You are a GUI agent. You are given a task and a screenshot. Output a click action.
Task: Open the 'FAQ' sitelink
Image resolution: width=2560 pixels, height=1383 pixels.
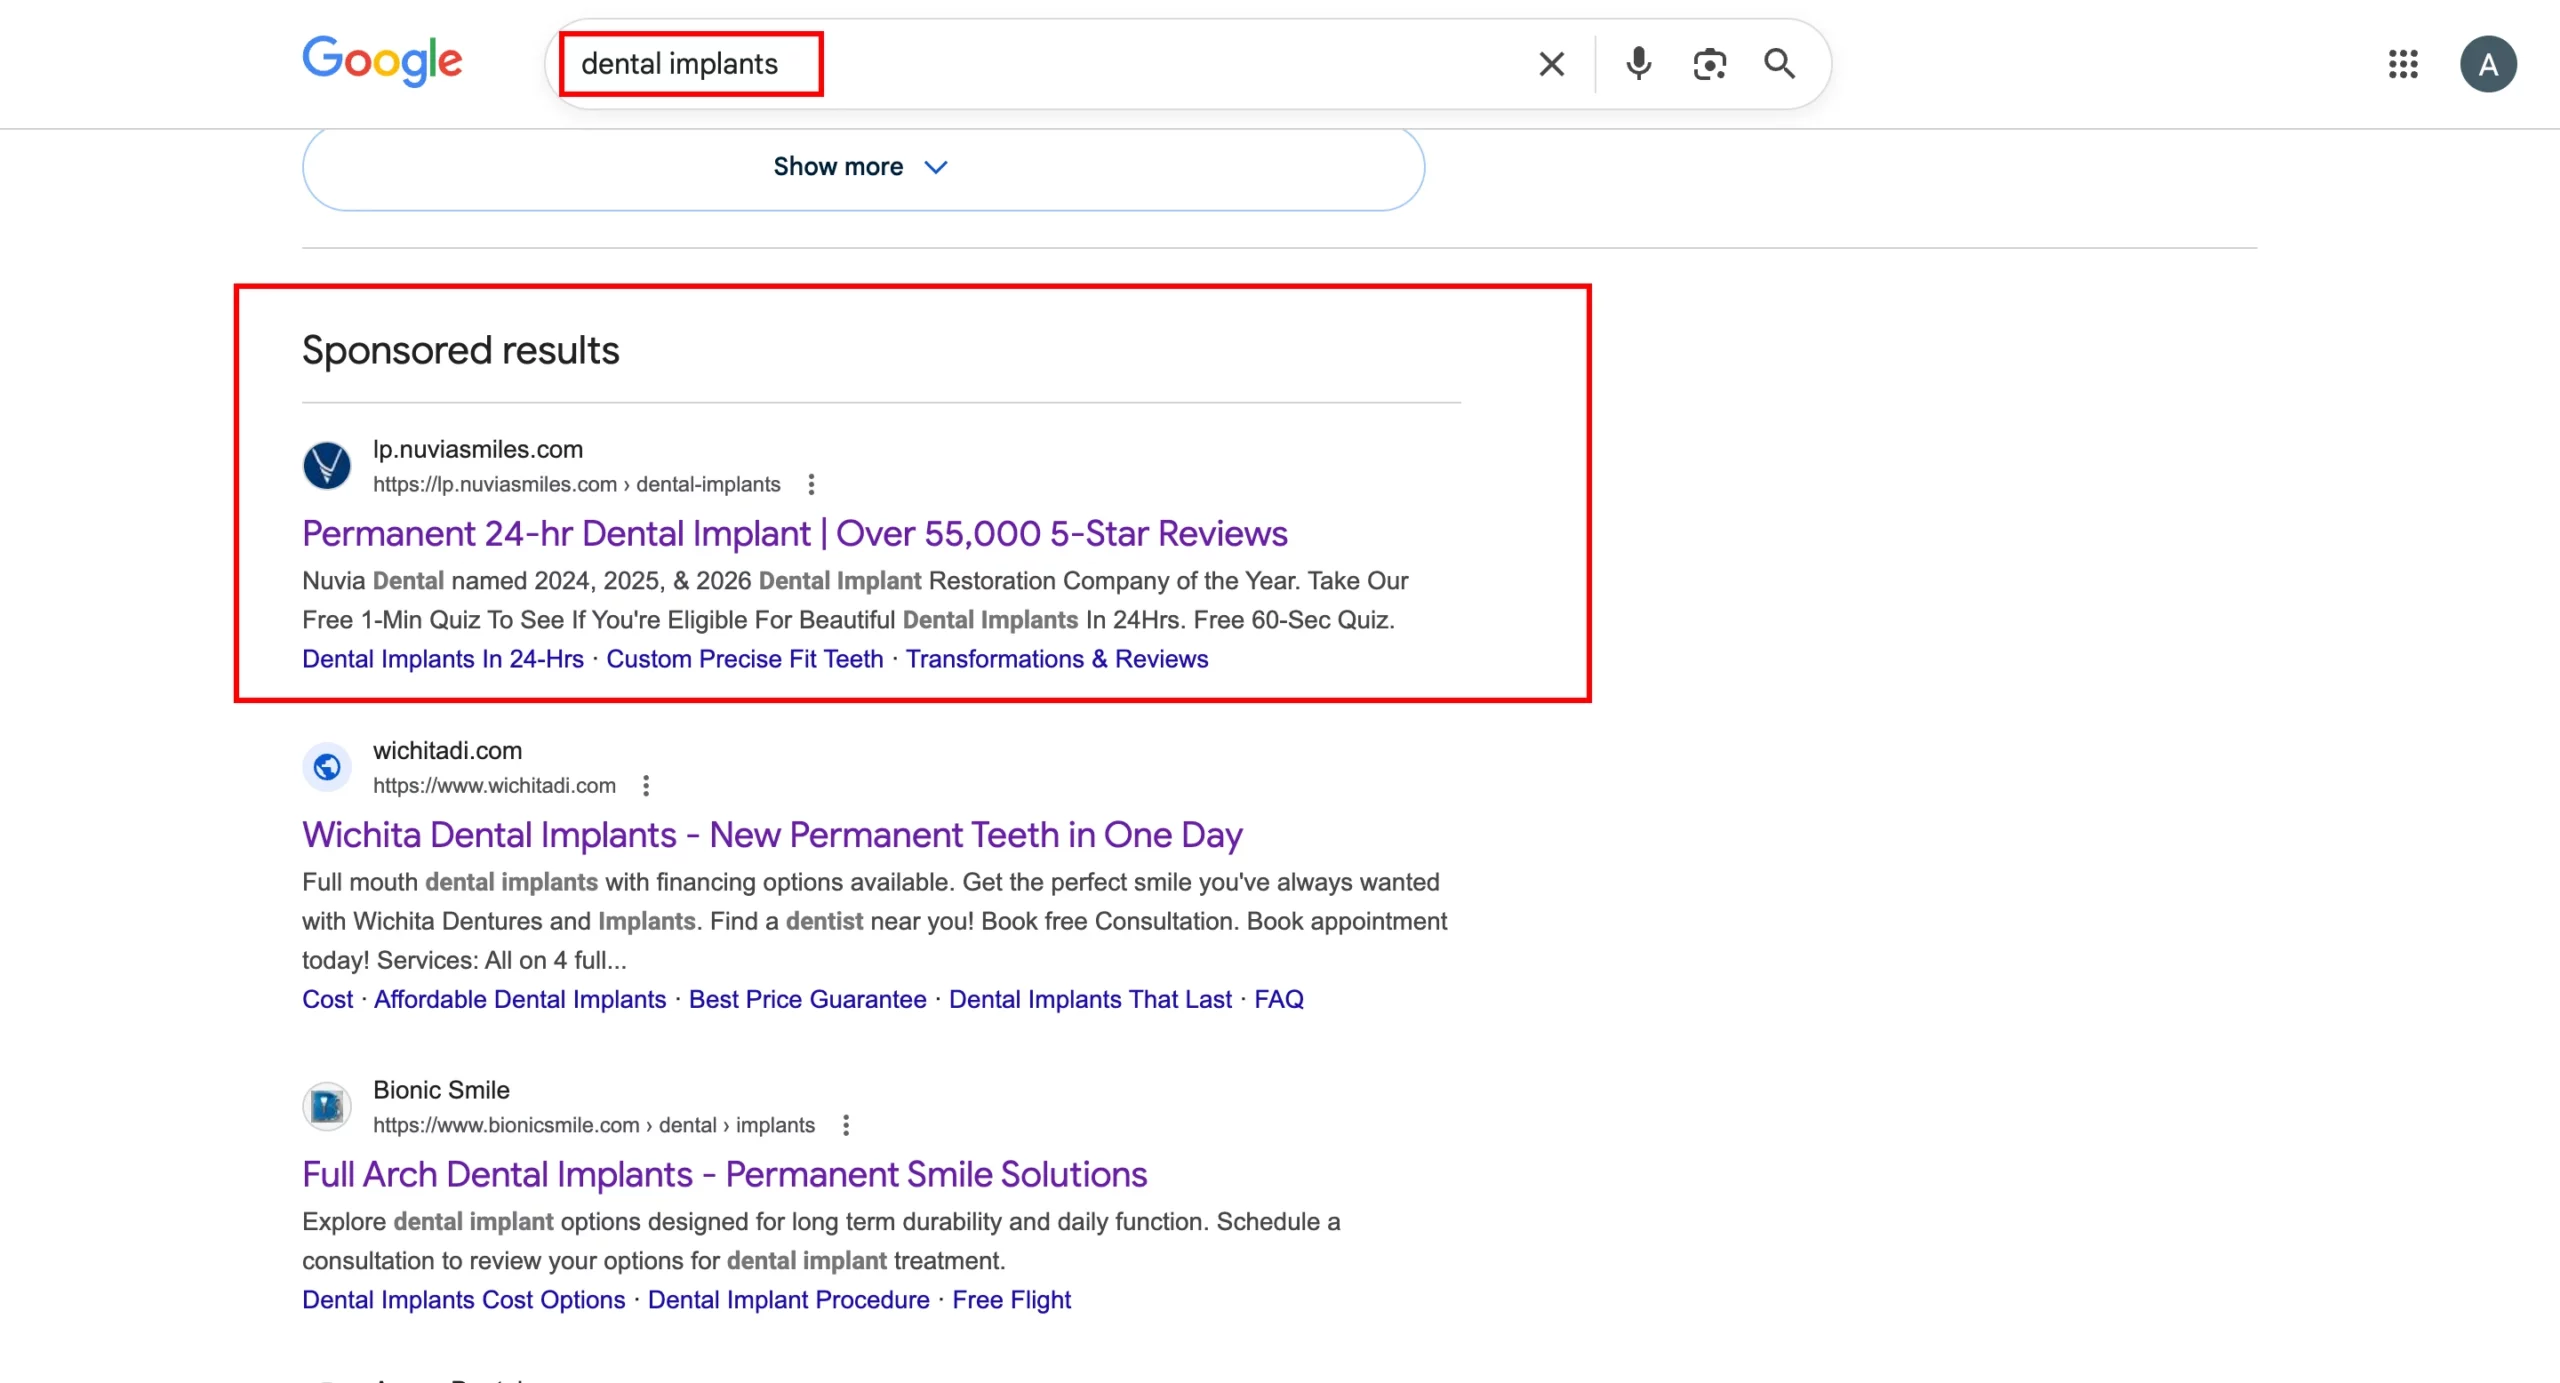1278,999
